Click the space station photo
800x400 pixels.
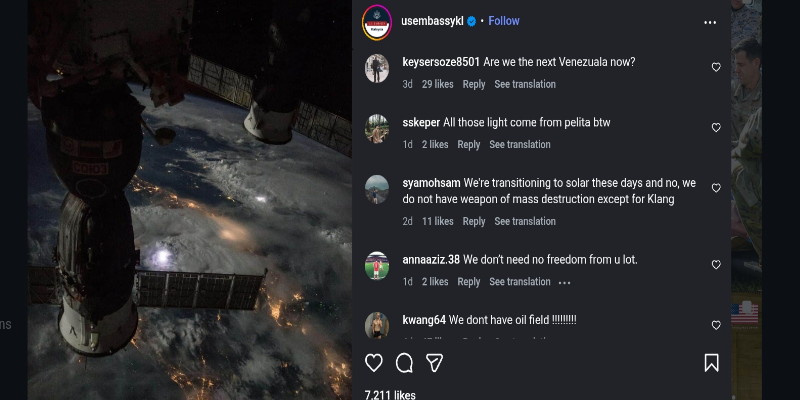(190, 200)
